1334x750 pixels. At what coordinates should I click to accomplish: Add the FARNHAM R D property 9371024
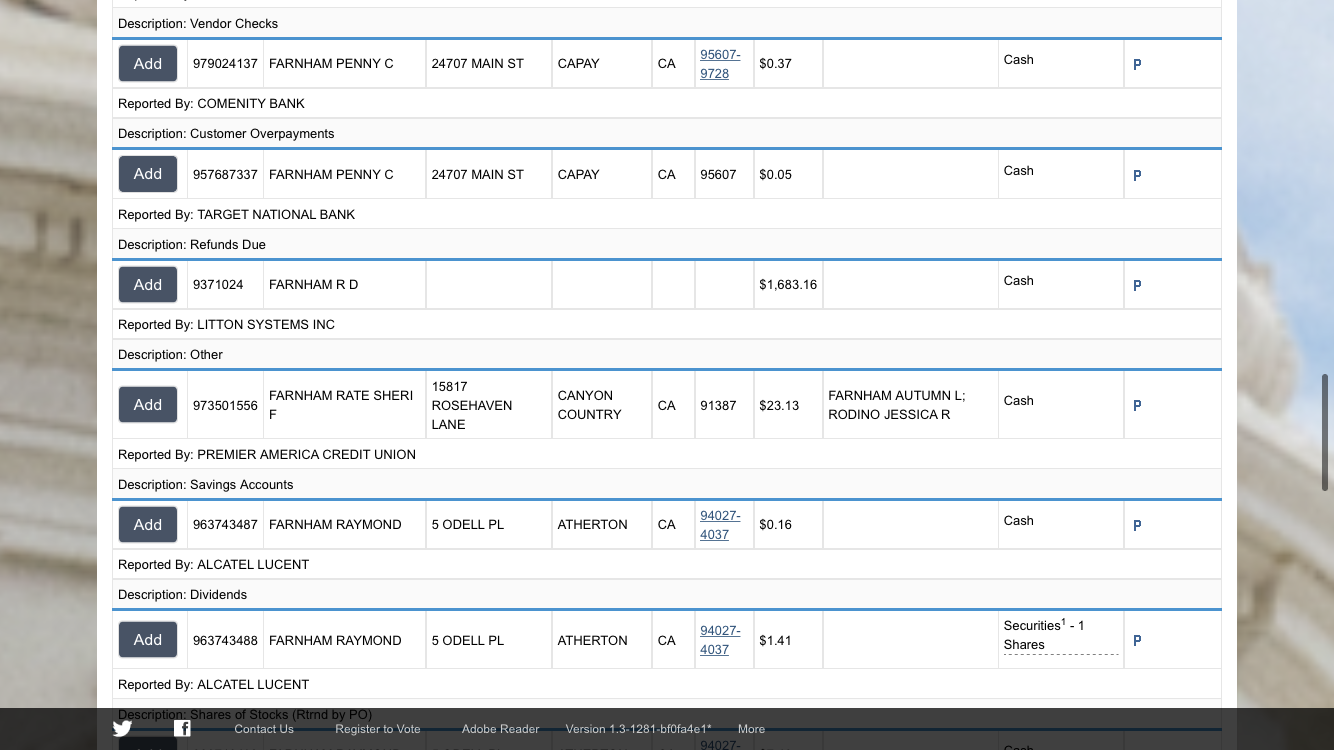coord(148,285)
